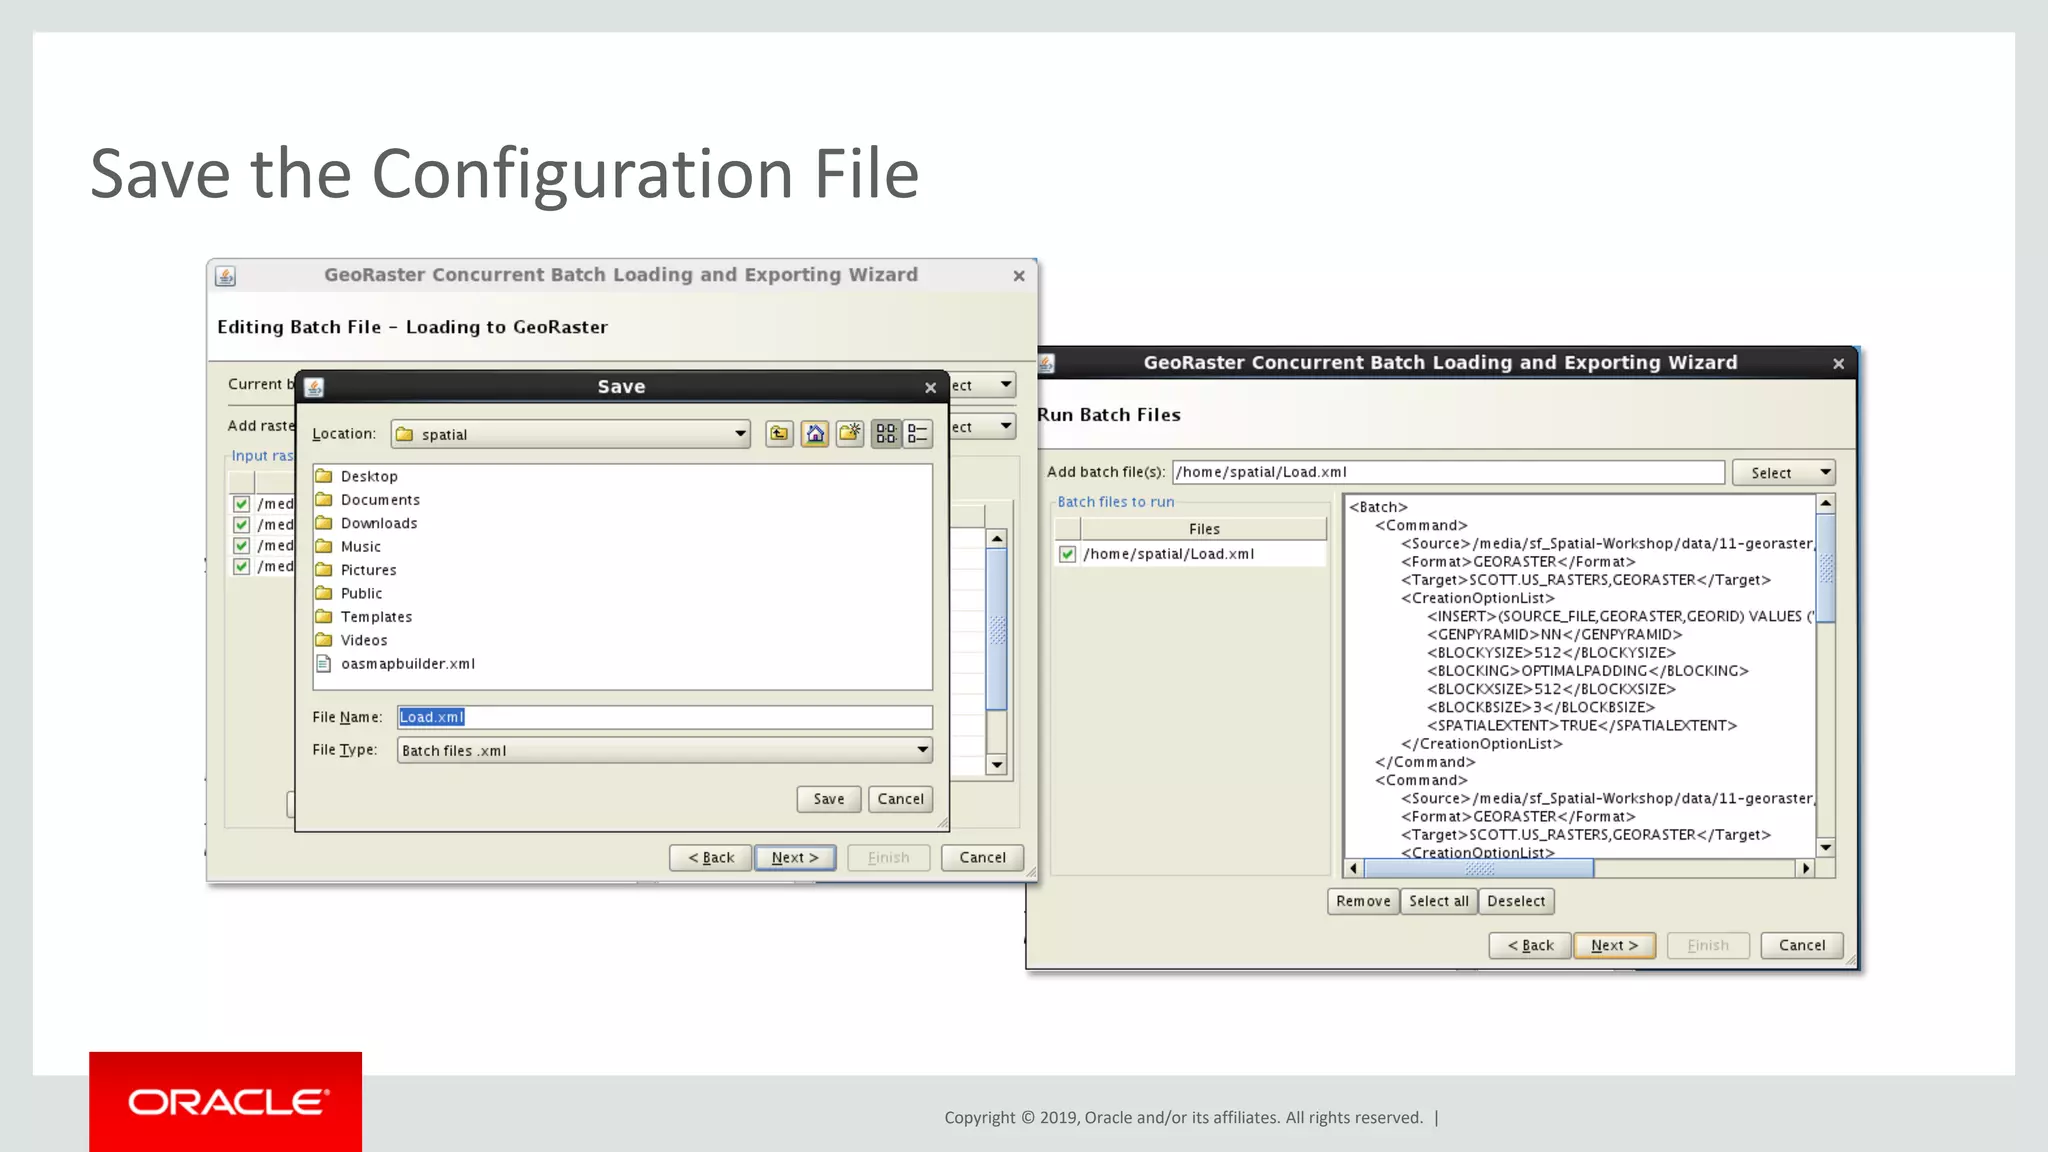Viewport: 2048px width, 1152px height.
Task: Click Files column header in batch list
Action: [x=1204, y=529]
